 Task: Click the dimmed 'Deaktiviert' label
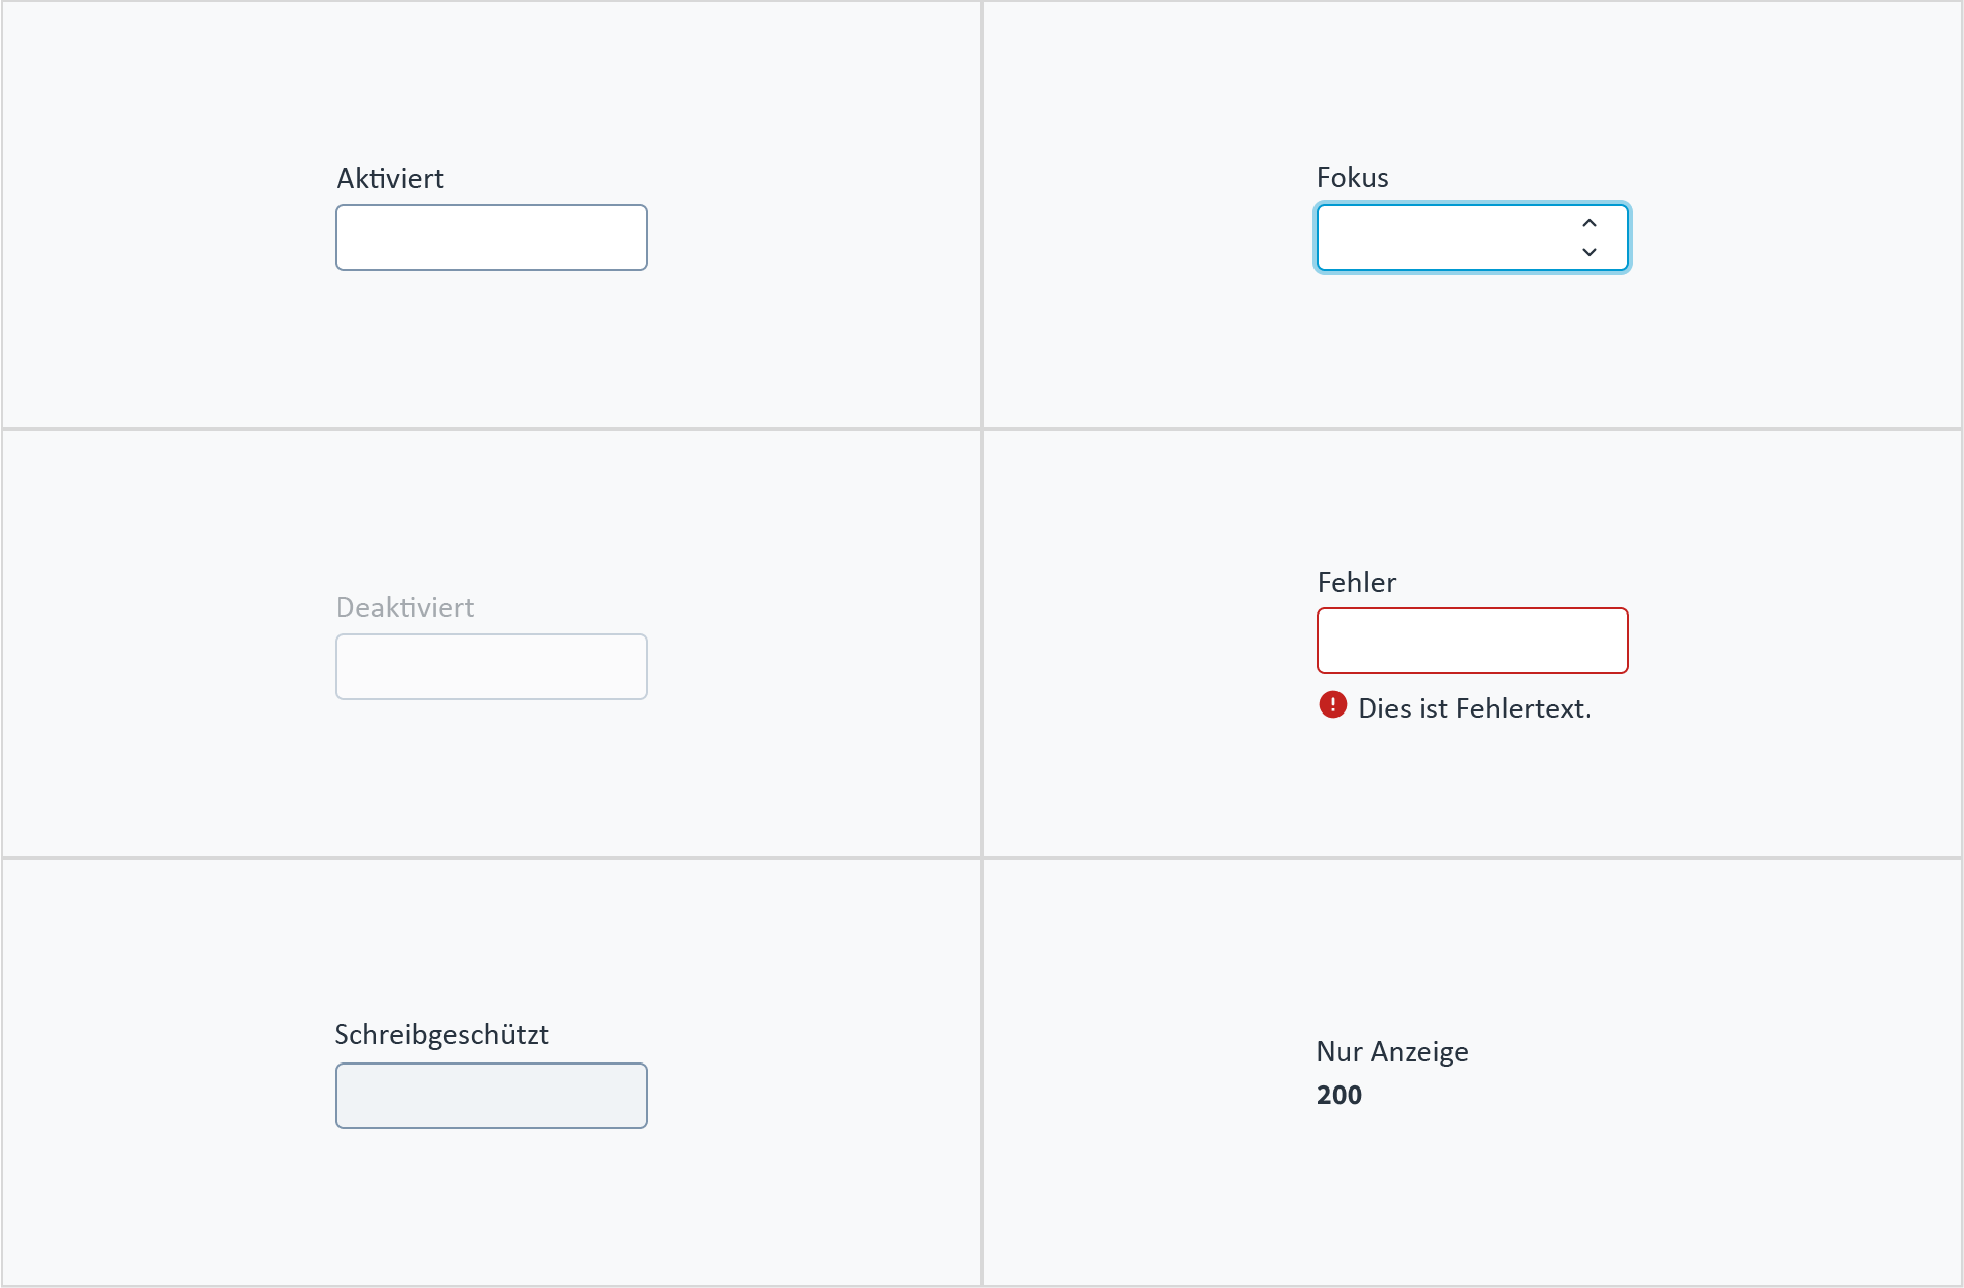click(x=405, y=608)
